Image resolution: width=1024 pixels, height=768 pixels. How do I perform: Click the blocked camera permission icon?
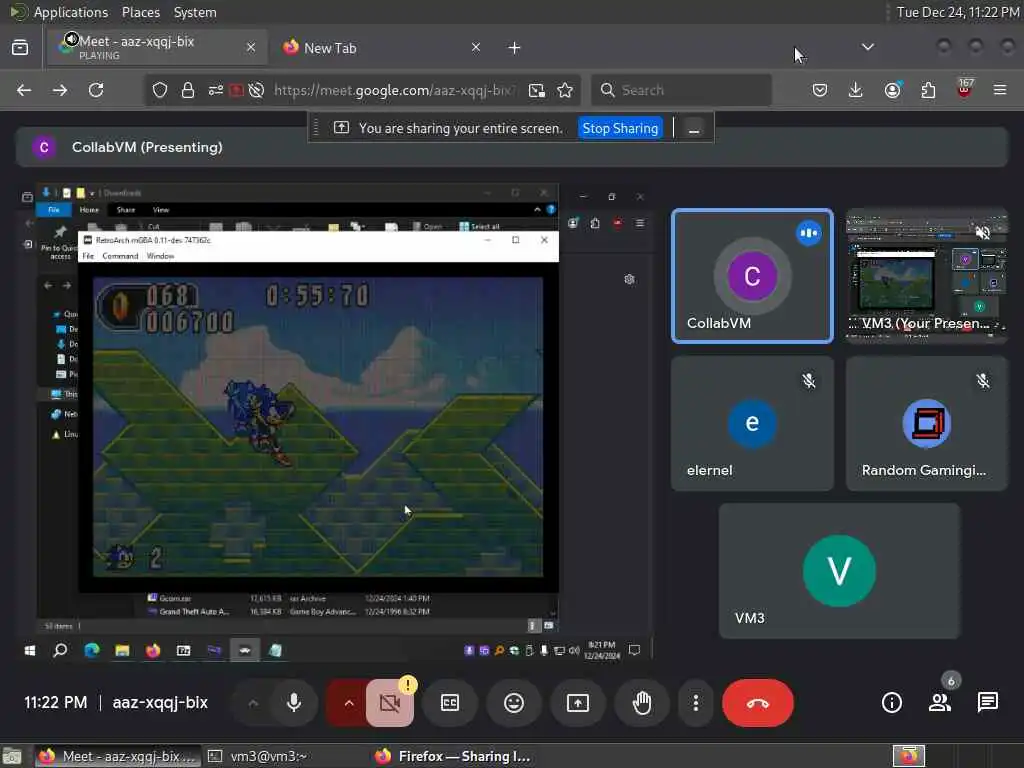tap(236, 90)
